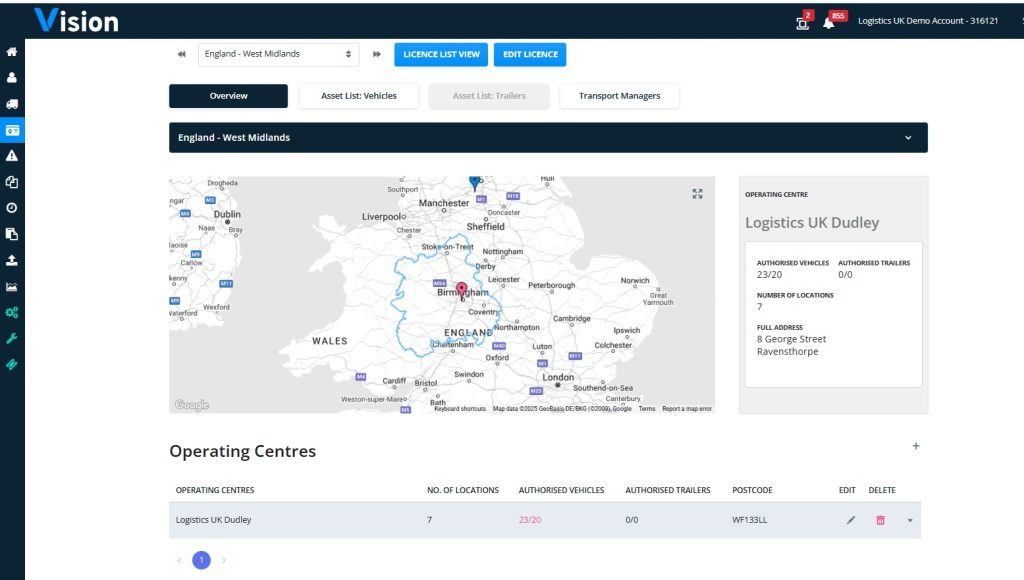Open the upload icon in sidebar
Viewport: 1024px width, 580px height.
pyautogui.click(x=12, y=260)
